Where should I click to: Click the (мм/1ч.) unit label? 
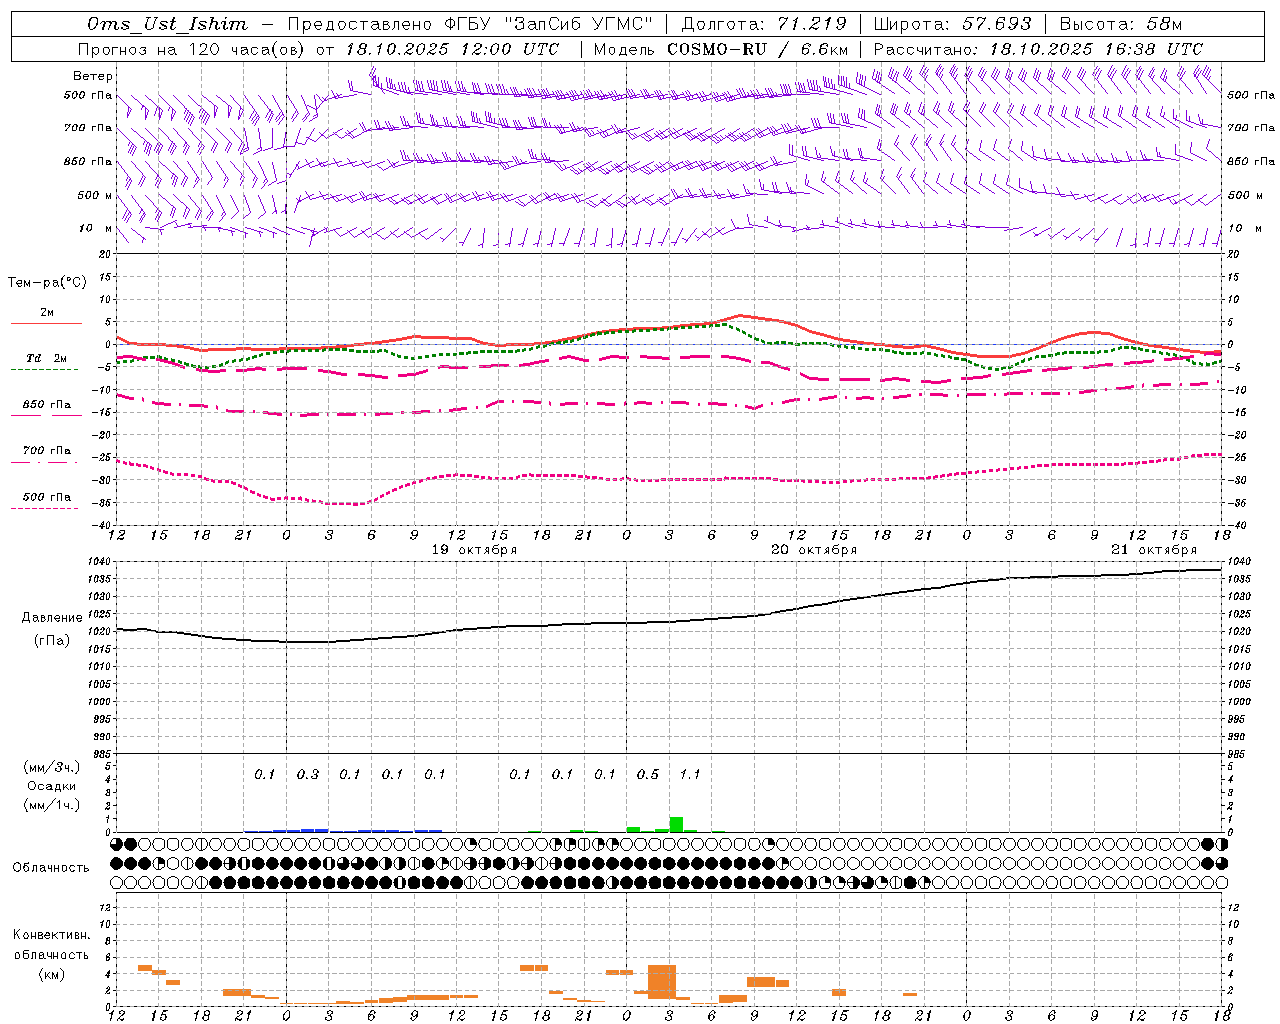point(51,805)
